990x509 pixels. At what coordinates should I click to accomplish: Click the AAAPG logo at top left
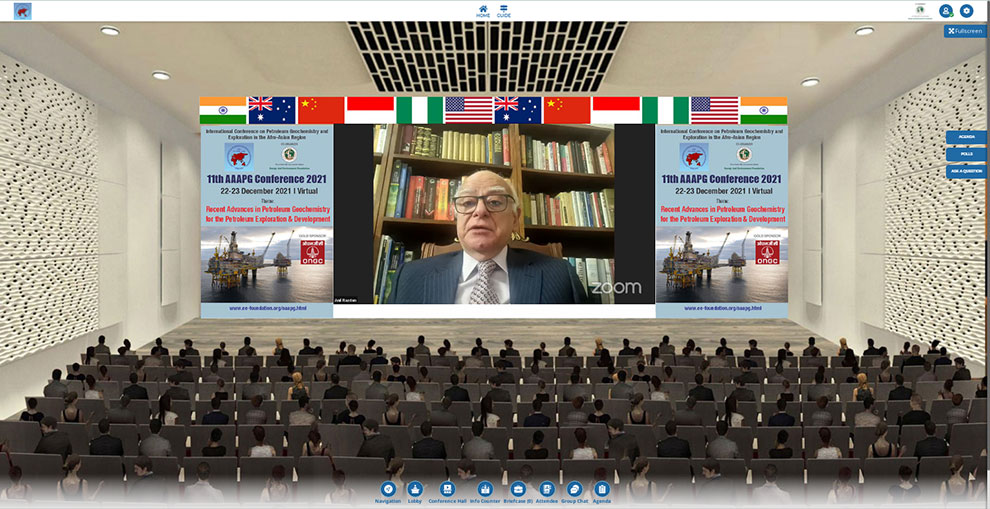[23, 11]
